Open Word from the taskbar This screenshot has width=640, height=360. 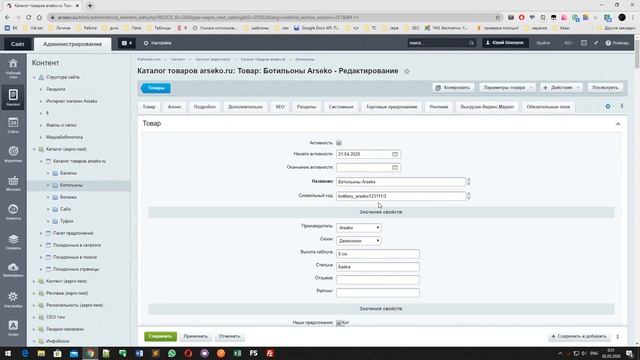pyautogui.click(x=139, y=353)
